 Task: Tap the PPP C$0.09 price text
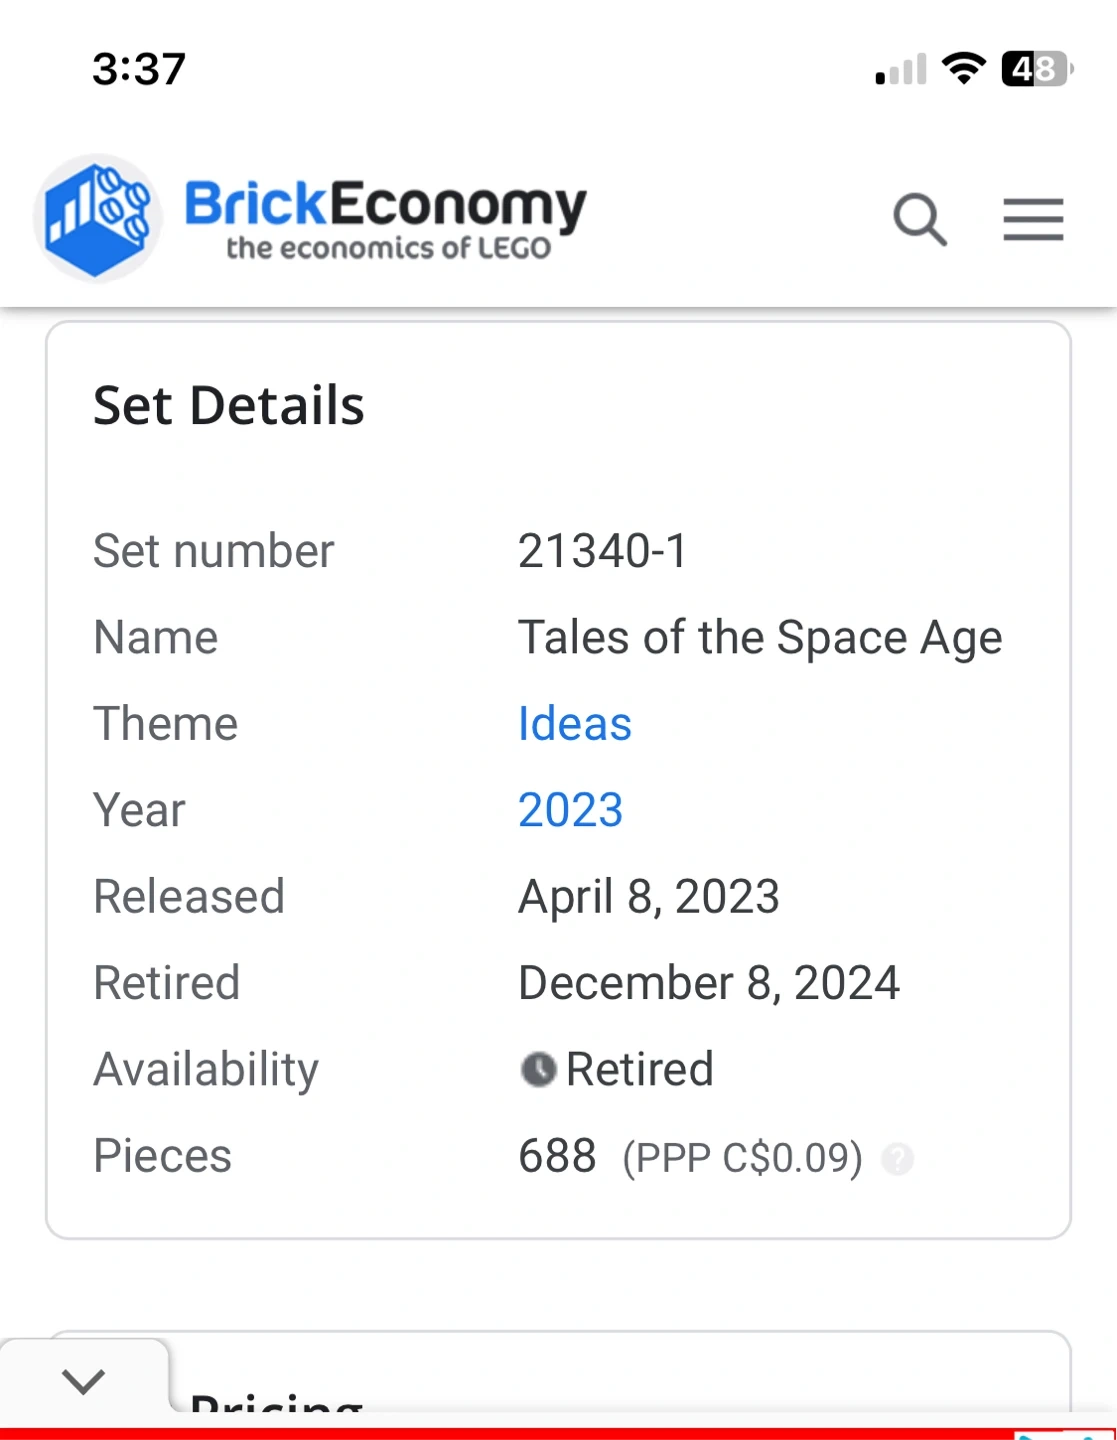coord(742,1158)
